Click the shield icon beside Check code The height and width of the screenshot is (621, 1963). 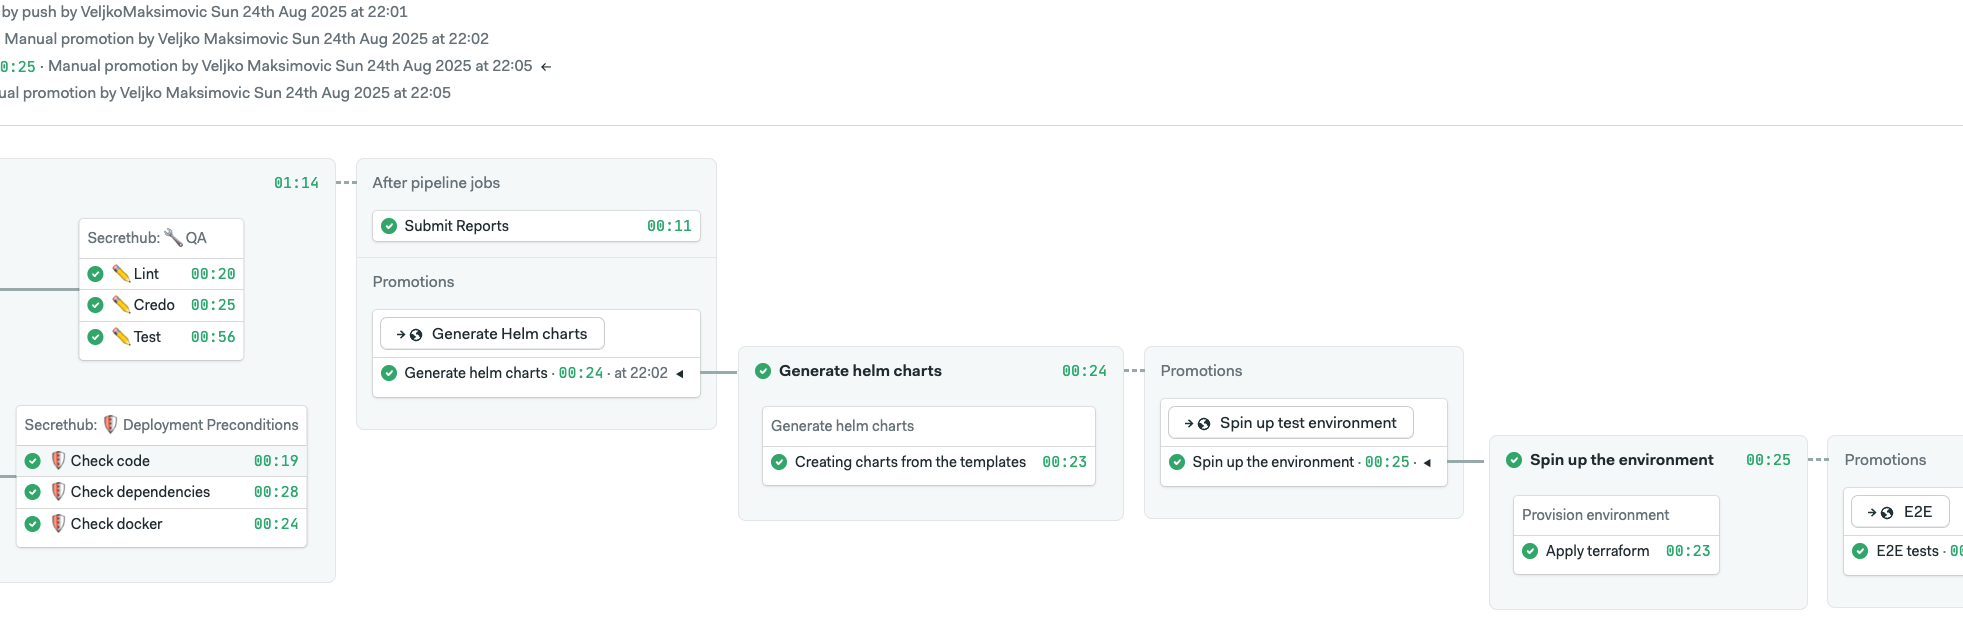pyautogui.click(x=58, y=460)
